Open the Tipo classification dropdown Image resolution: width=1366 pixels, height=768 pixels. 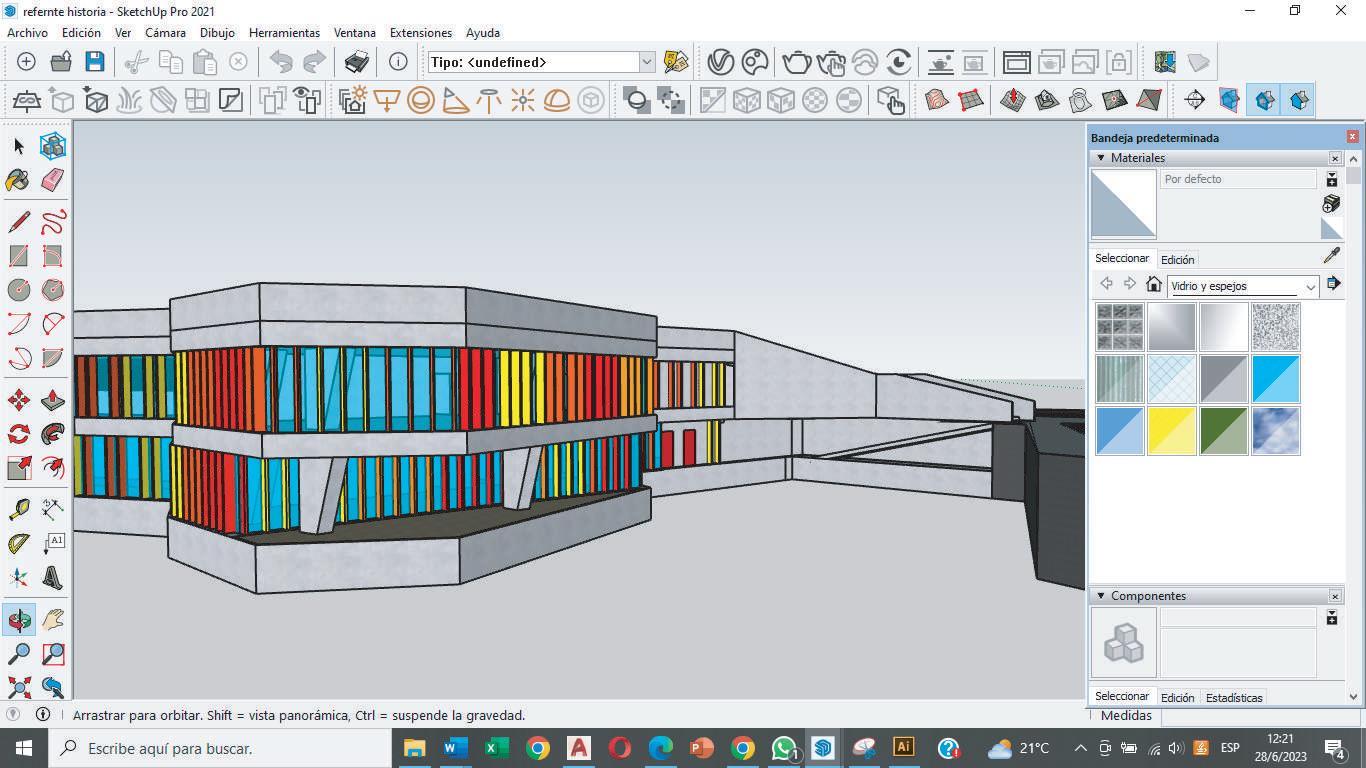tap(646, 62)
